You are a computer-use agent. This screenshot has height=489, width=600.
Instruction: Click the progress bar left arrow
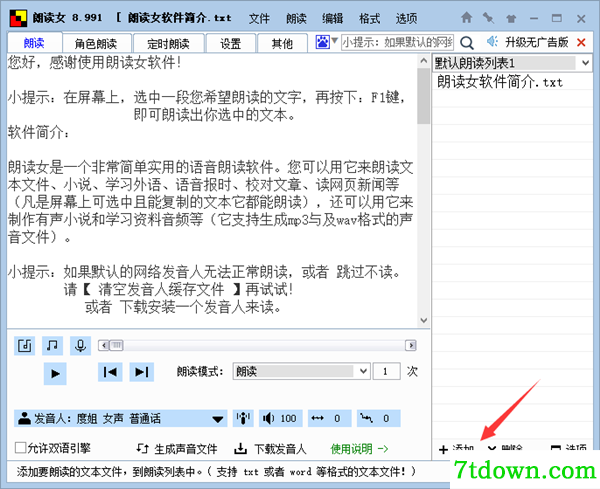(x=104, y=346)
